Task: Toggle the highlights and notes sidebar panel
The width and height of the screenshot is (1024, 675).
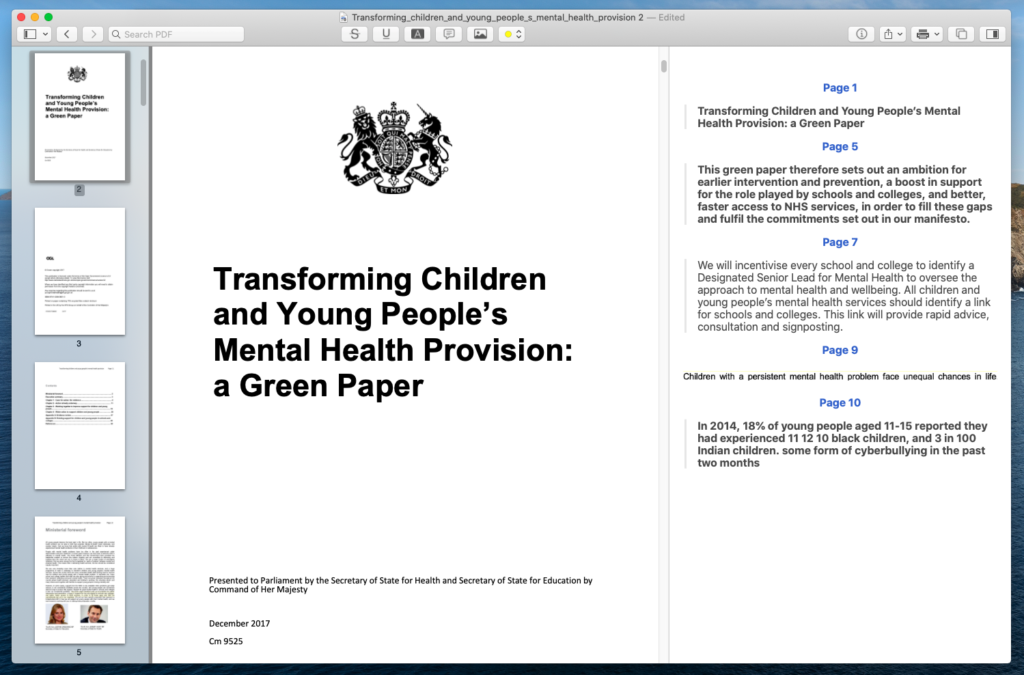Action: click(991, 33)
